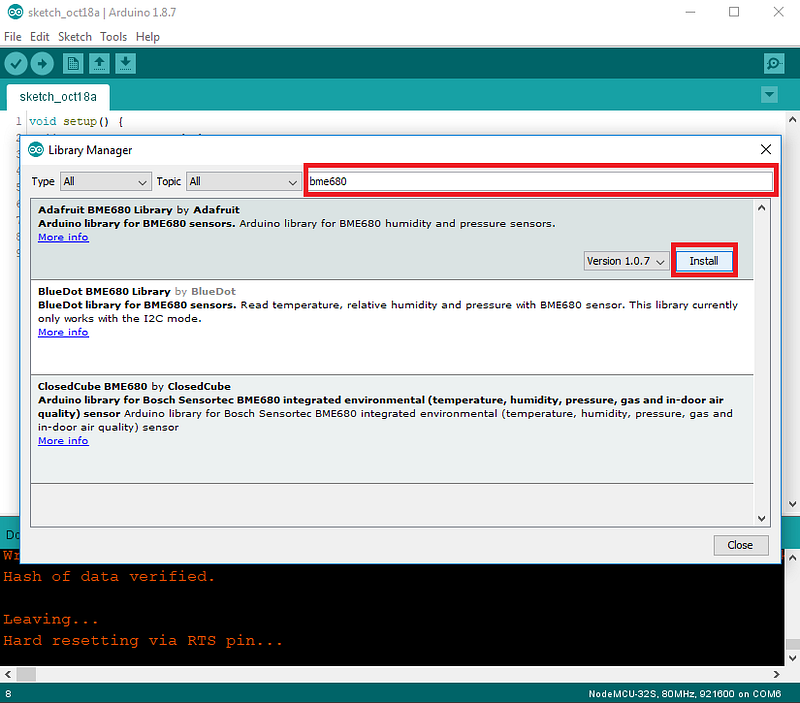Viewport: 800px width, 703px height.
Task: Click the Library Manager logo icon
Action: [x=36, y=149]
